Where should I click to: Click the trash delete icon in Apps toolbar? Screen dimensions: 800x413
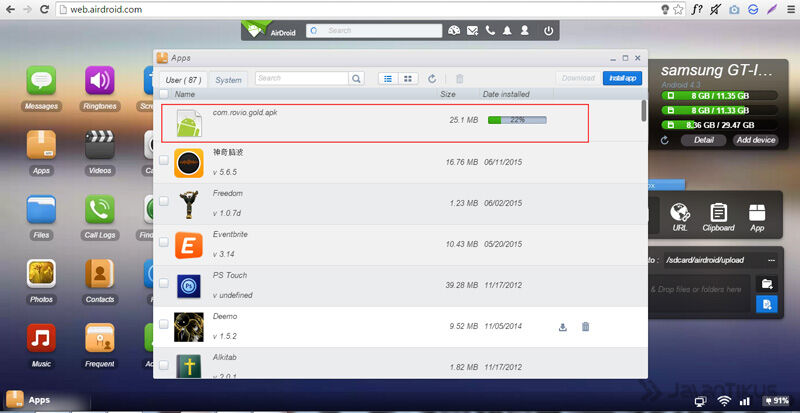(460, 79)
